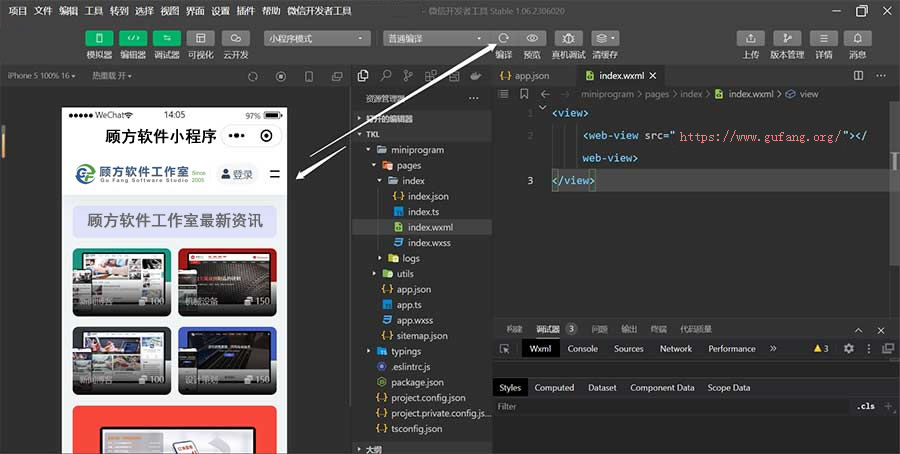
Task: Click the preview eye icon
Action: (x=532, y=38)
